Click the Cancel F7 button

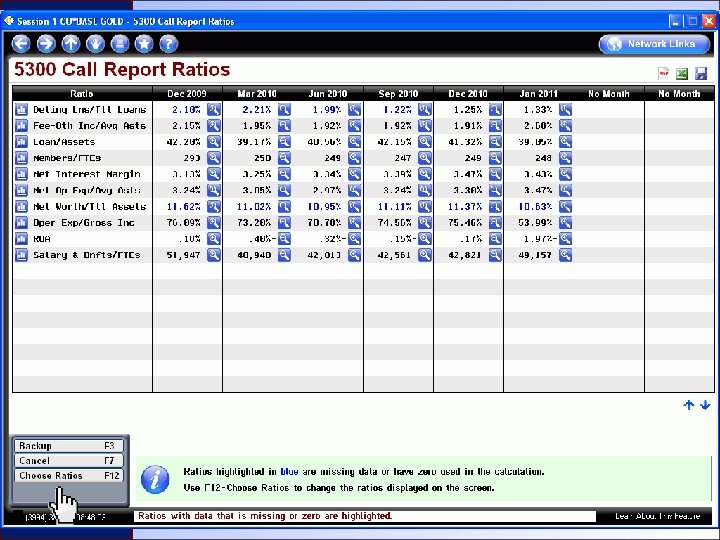[x=69, y=461]
